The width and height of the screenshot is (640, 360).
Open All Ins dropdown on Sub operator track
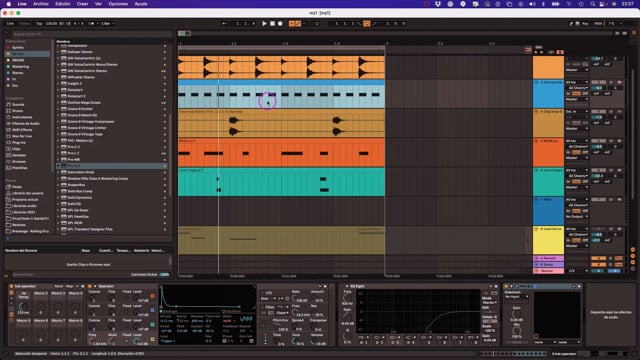tap(577, 82)
